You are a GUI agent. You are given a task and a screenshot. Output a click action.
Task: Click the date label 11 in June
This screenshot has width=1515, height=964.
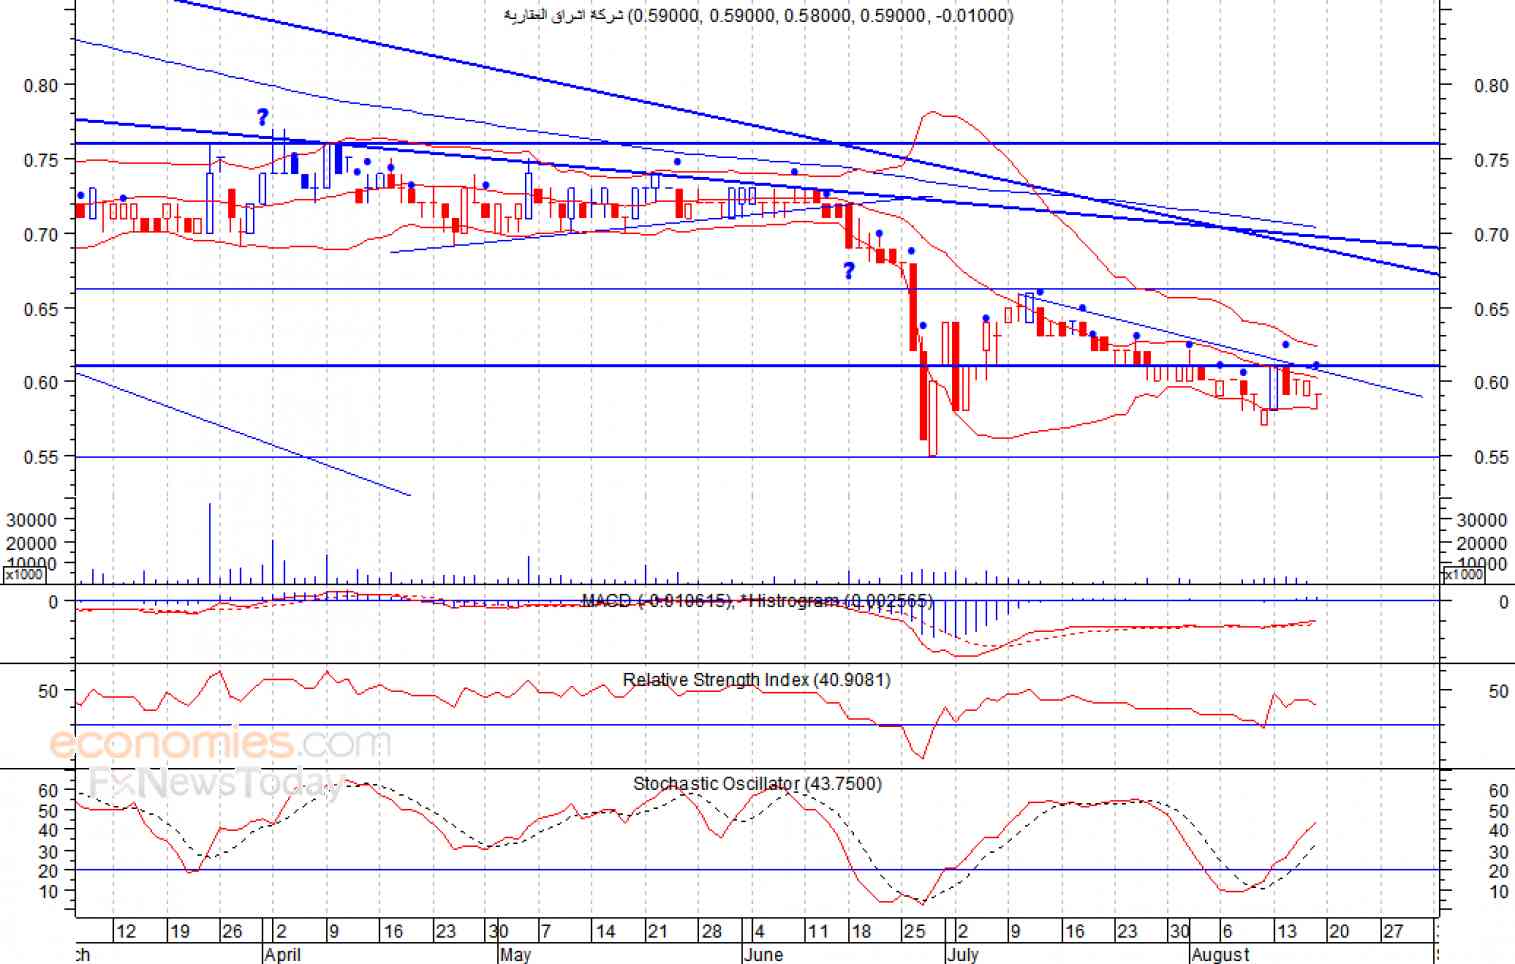pos(818,931)
